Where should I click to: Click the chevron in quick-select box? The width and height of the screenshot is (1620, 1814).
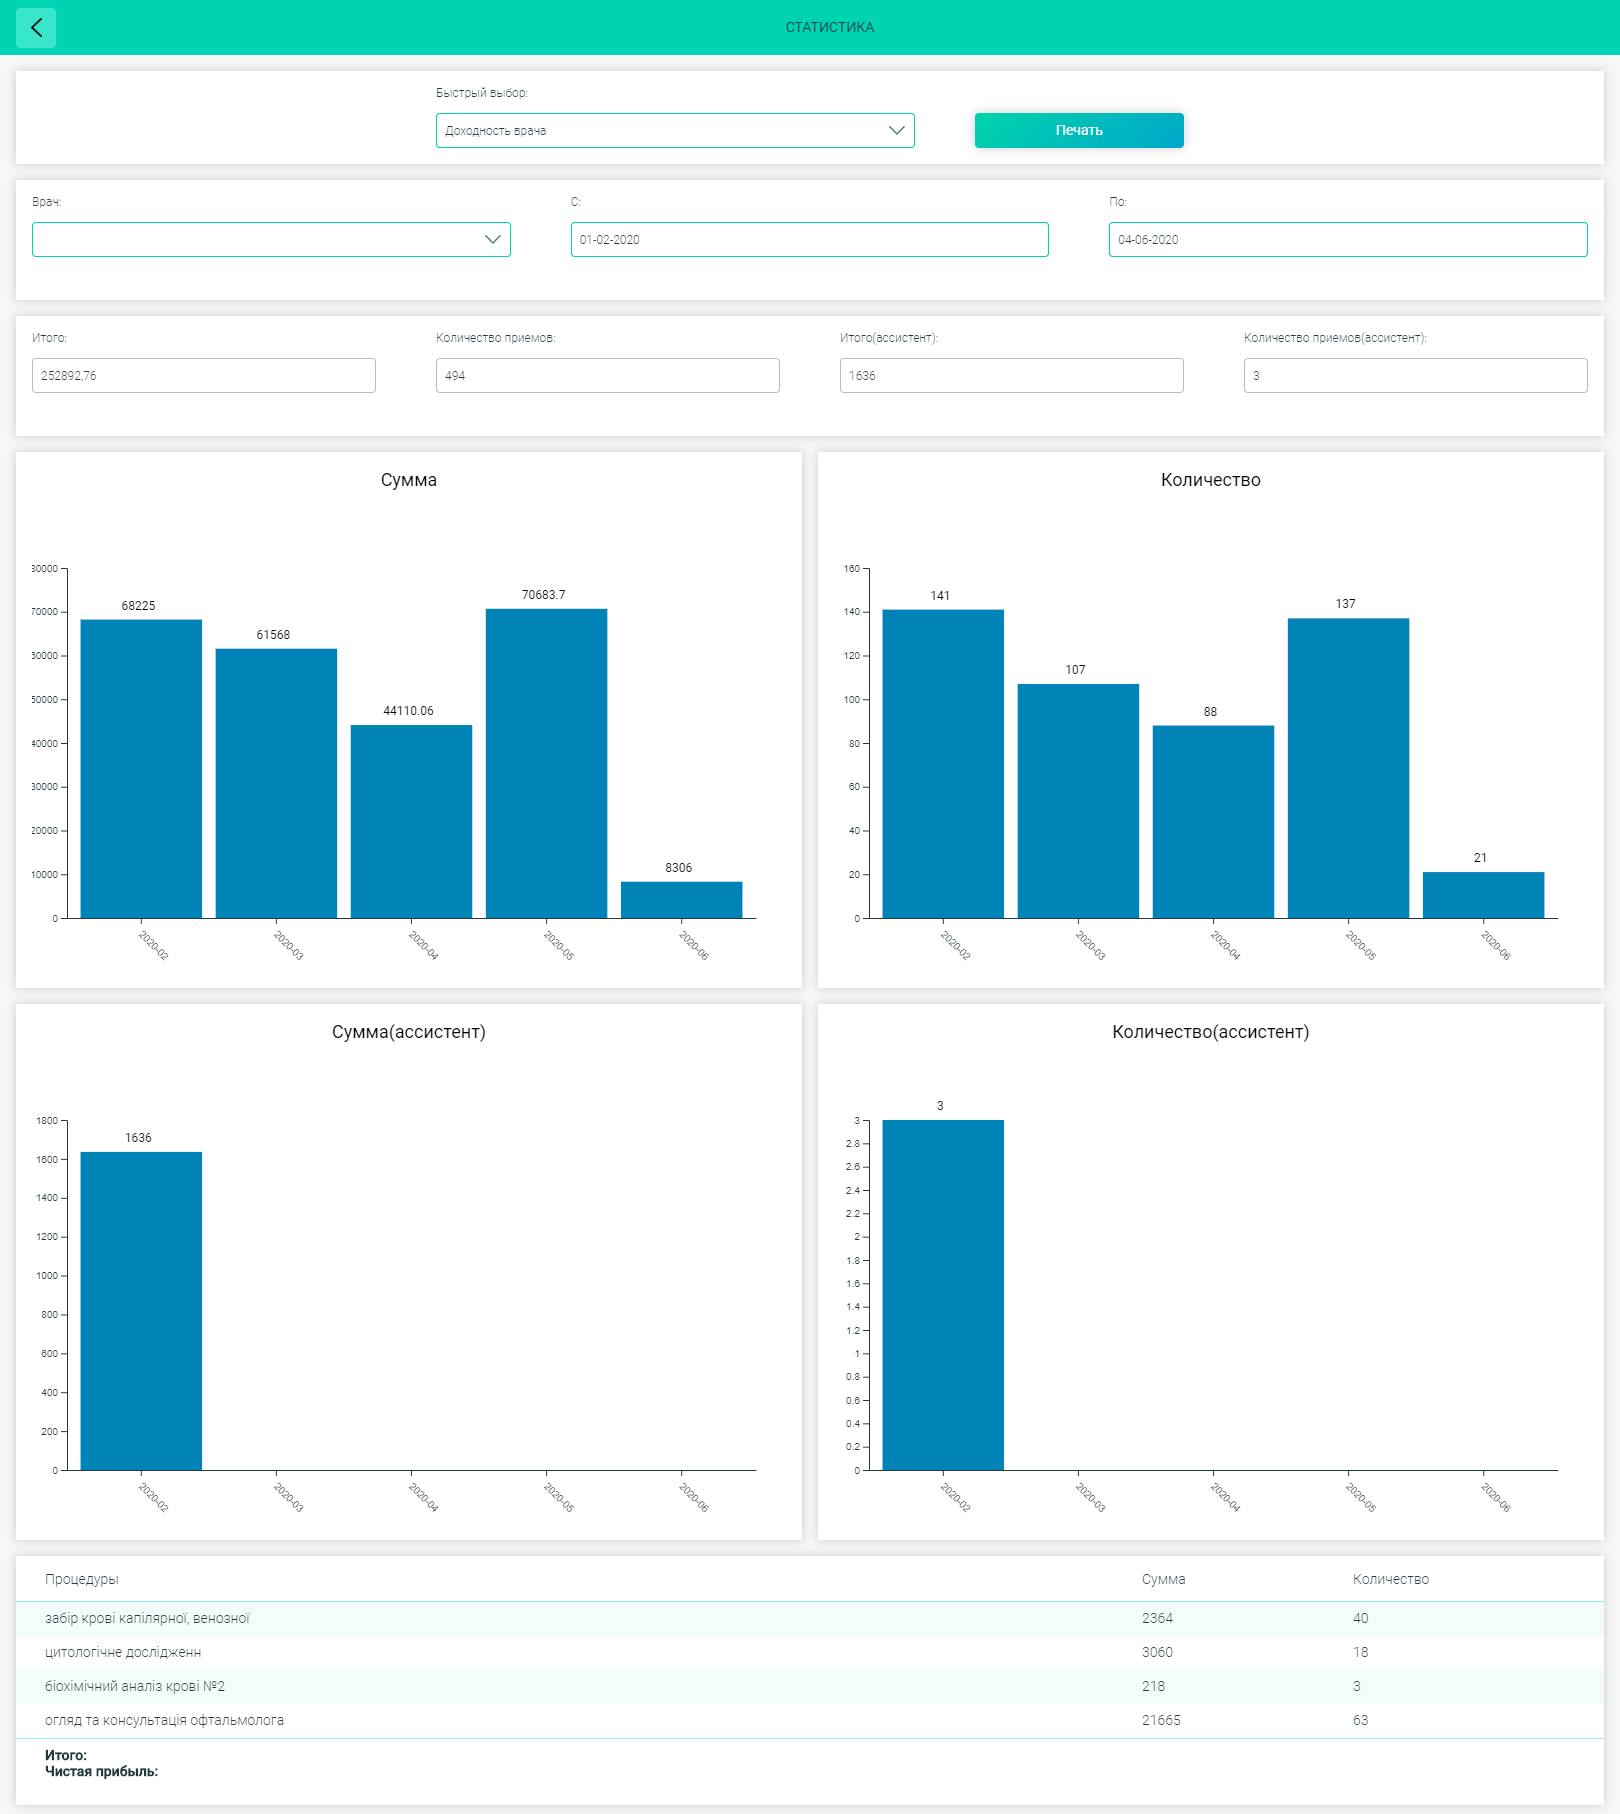tap(896, 130)
